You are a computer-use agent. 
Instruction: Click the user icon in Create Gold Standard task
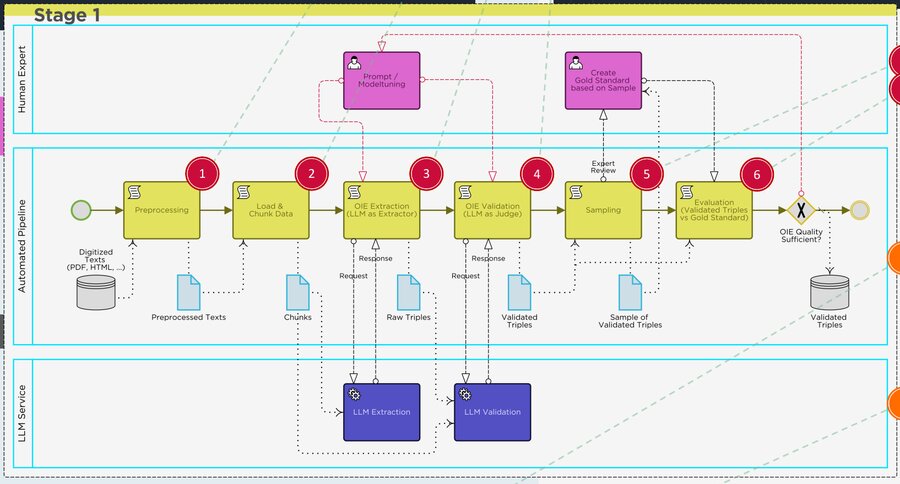coord(576,63)
